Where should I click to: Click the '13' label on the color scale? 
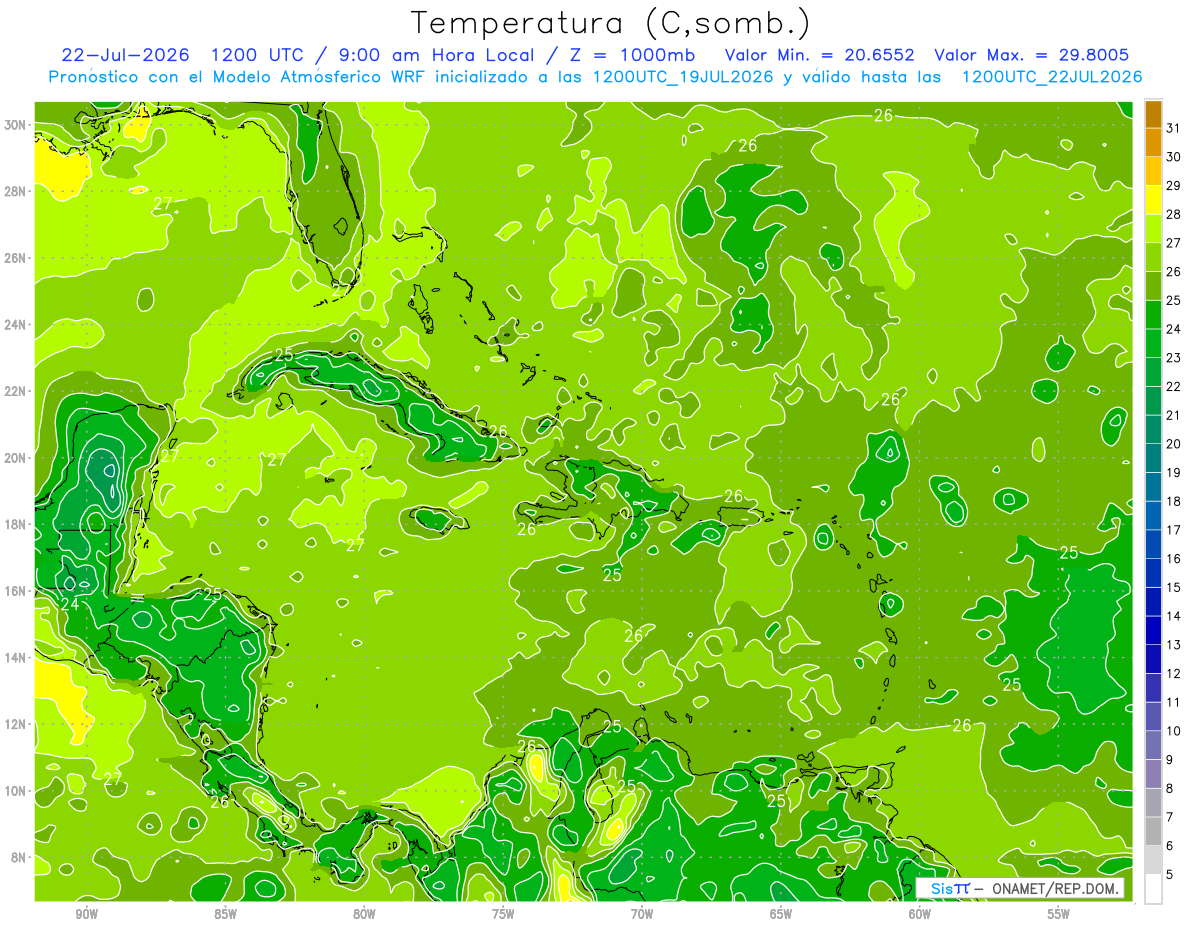click(1174, 644)
